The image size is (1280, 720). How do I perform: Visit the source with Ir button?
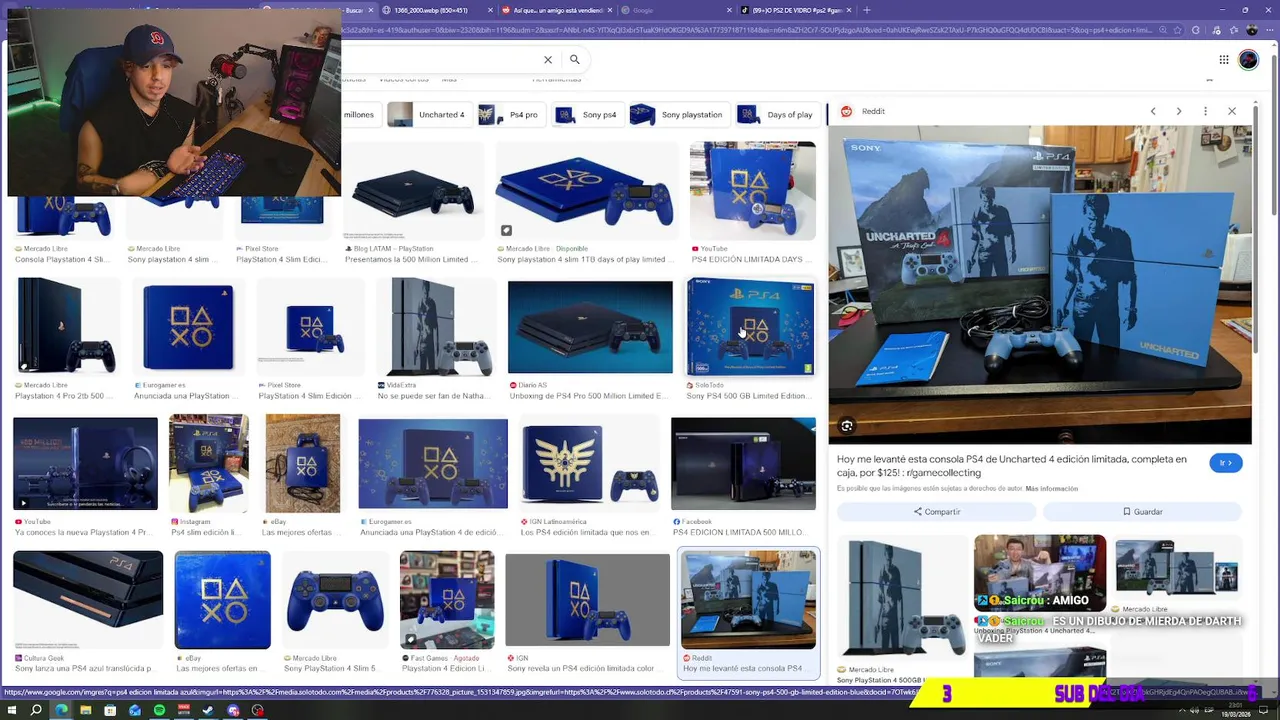pos(1226,463)
